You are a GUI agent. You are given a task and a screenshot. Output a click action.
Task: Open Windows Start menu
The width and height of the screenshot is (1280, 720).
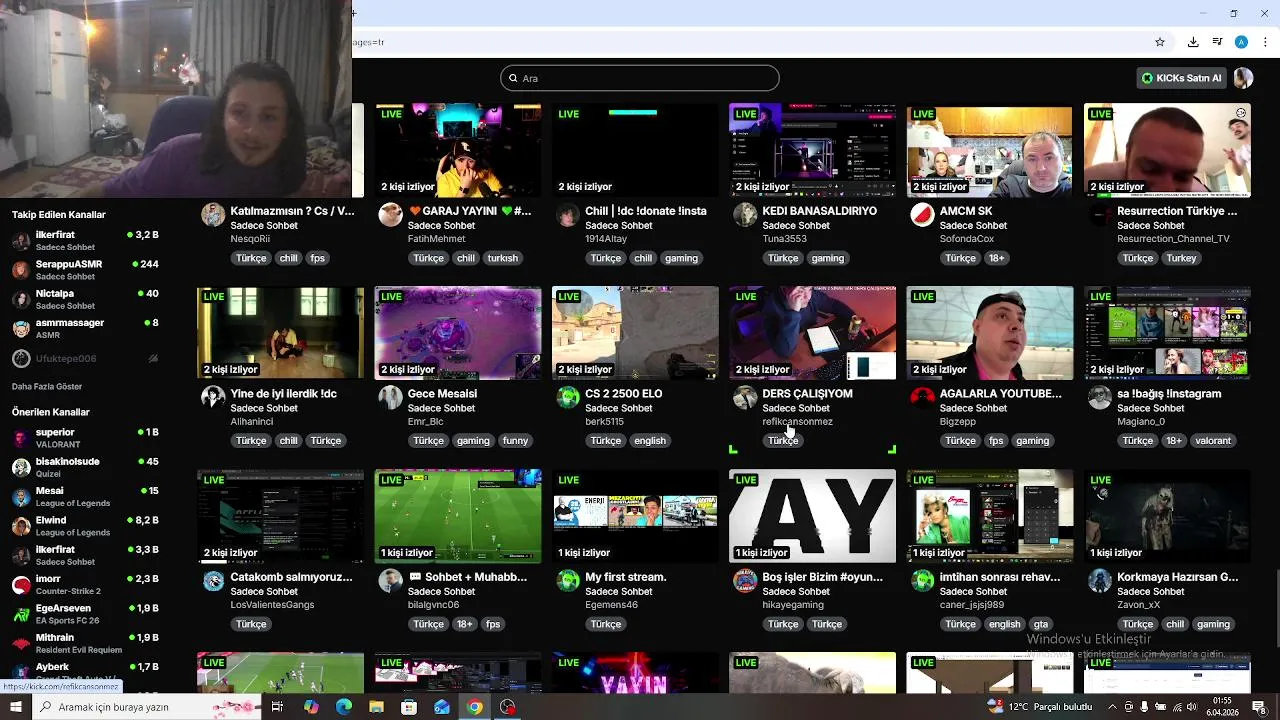tap(15, 707)
